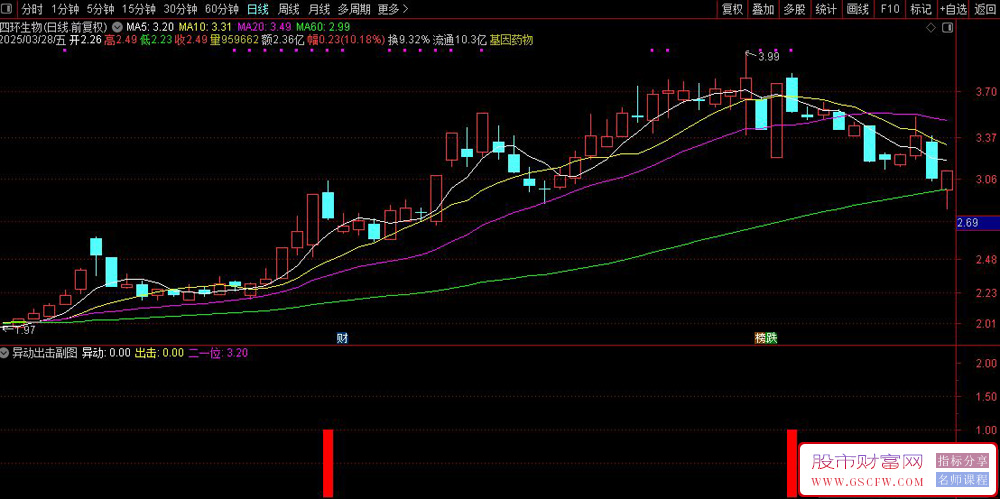Image resolution: width=1000 pixels, height=499 pixels.
Task: Select the 5分钟 period tab
Action: pos(100,9)
